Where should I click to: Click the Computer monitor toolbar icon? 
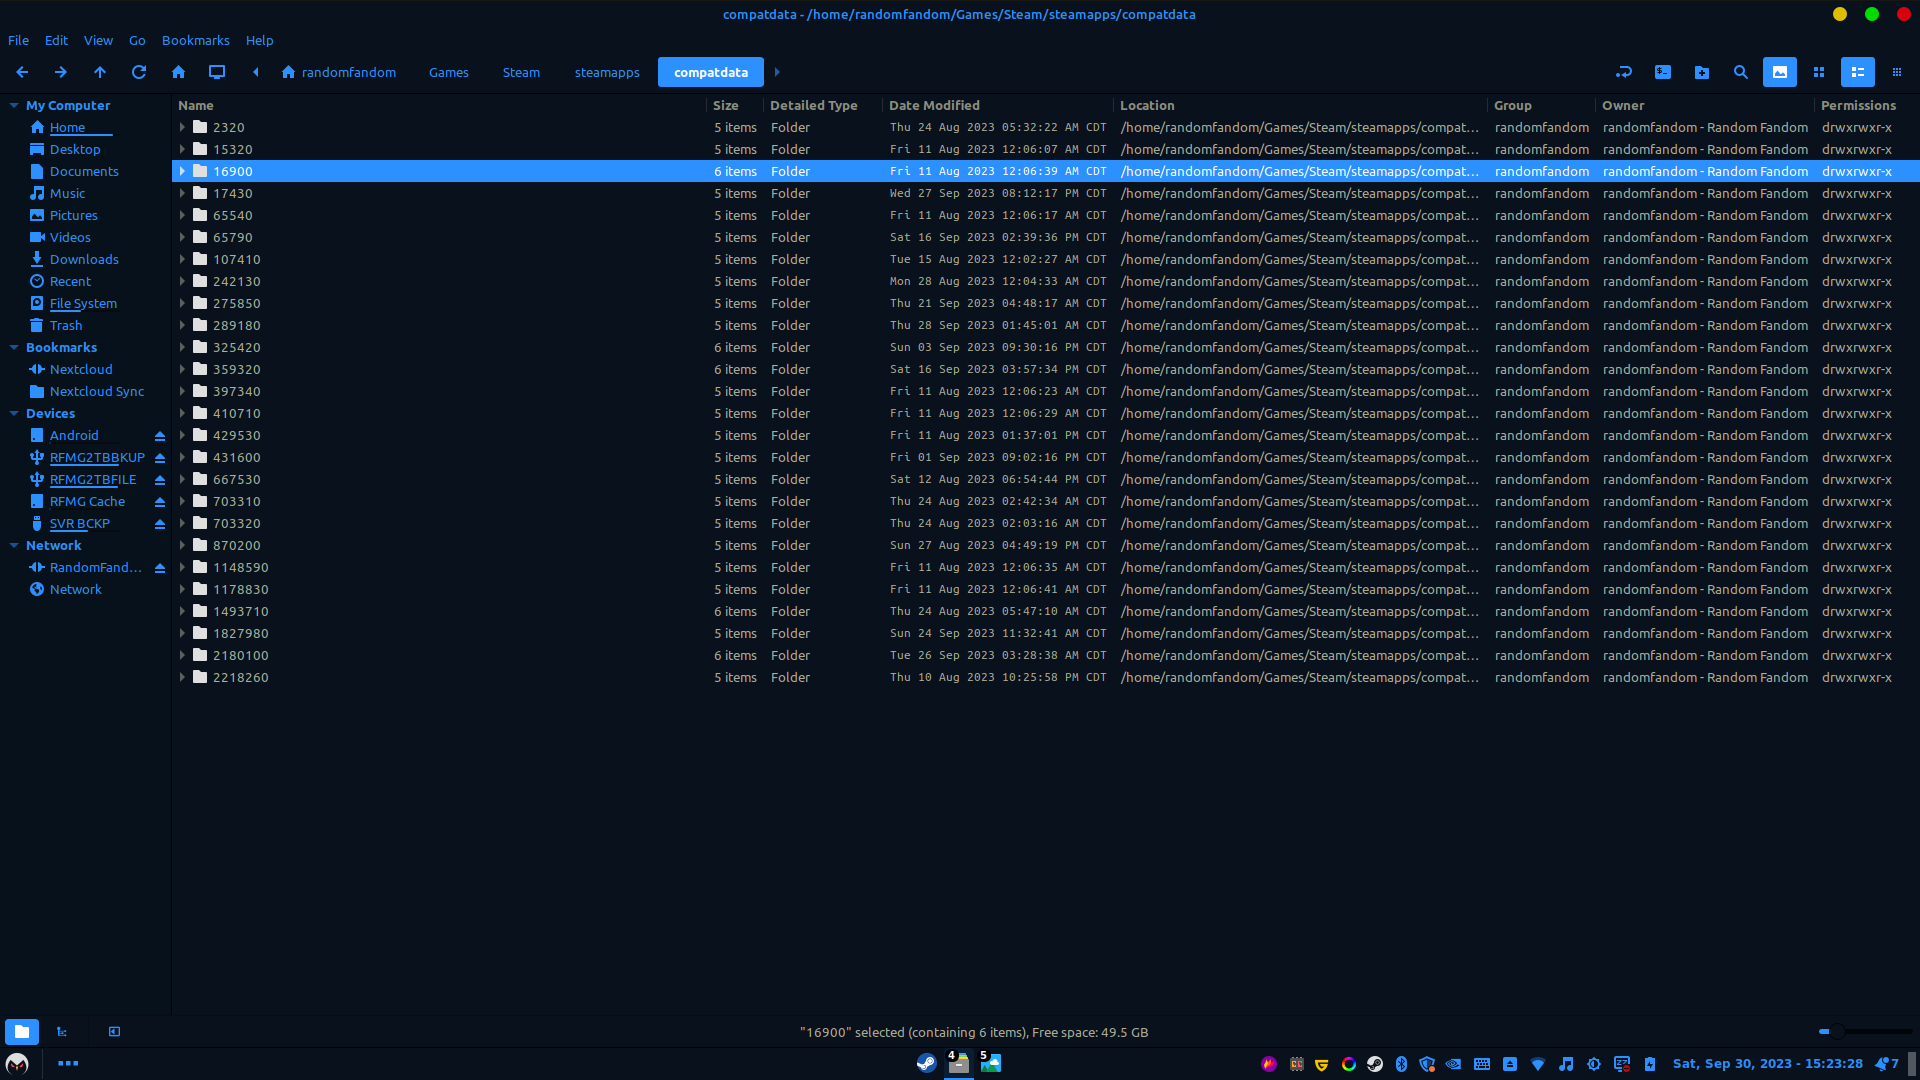[217, 72]
